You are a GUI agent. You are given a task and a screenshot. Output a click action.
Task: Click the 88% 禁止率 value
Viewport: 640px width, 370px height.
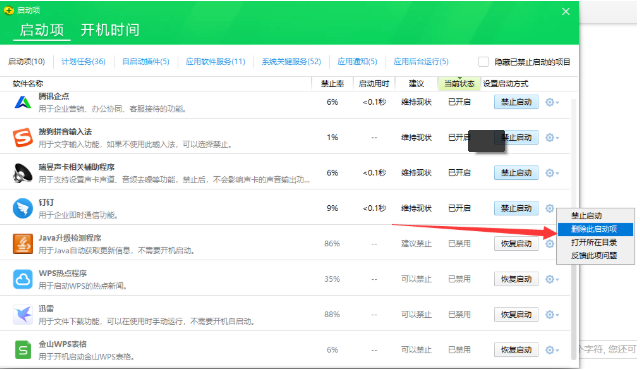(x=332, y=315)
